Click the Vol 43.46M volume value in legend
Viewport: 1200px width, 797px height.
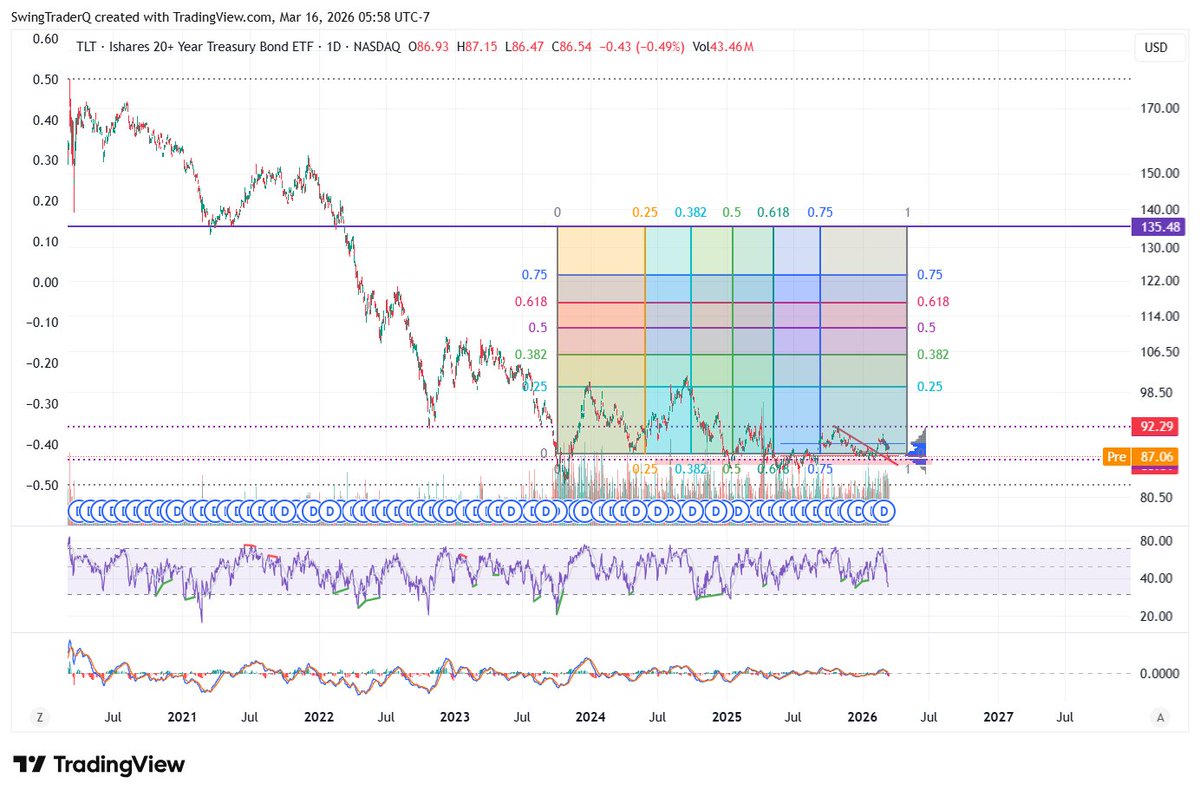click(725, 46)
